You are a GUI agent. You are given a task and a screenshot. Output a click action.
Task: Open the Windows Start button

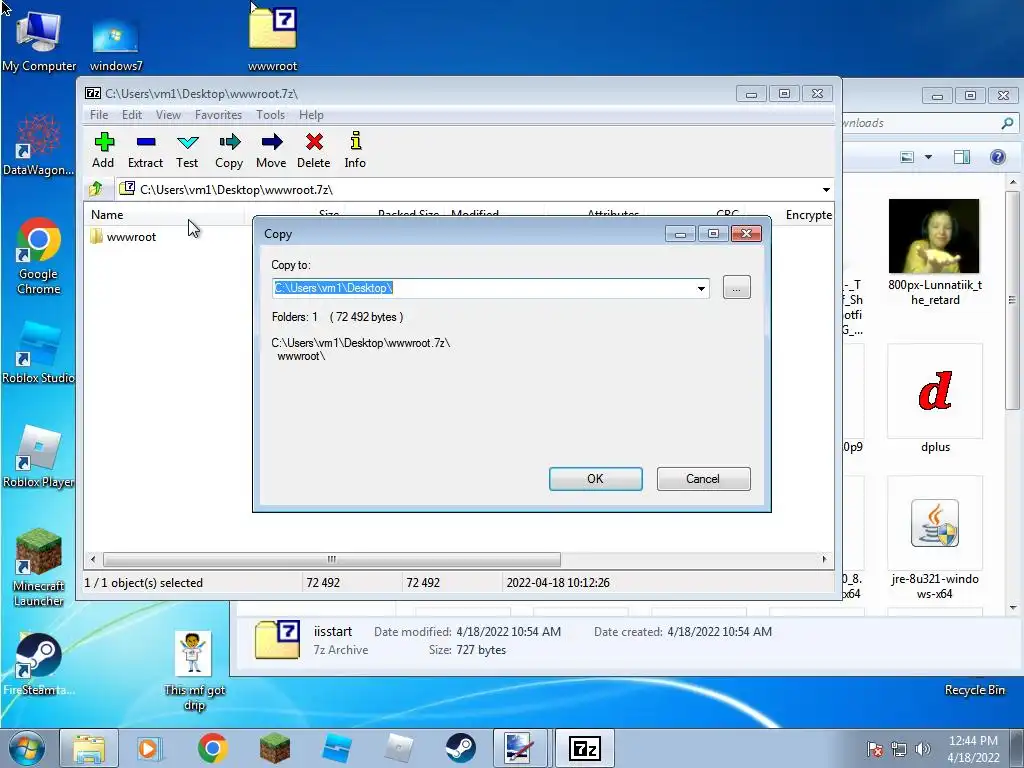point(27,748)
